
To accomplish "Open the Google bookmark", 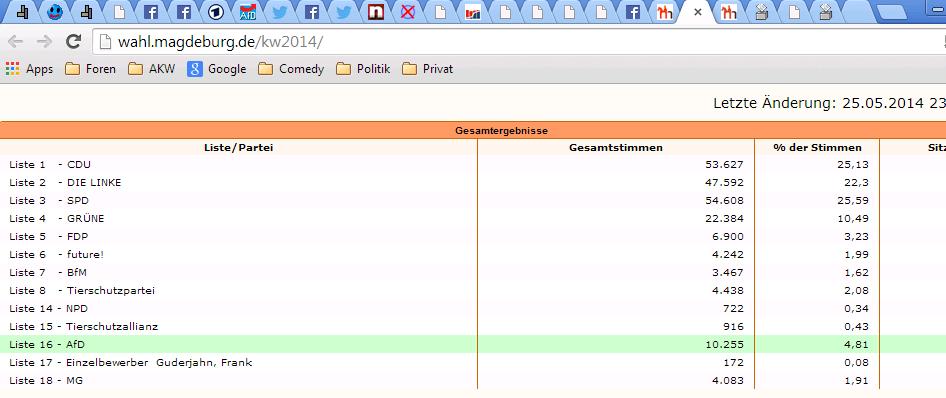I will click(x=217, y=69).
